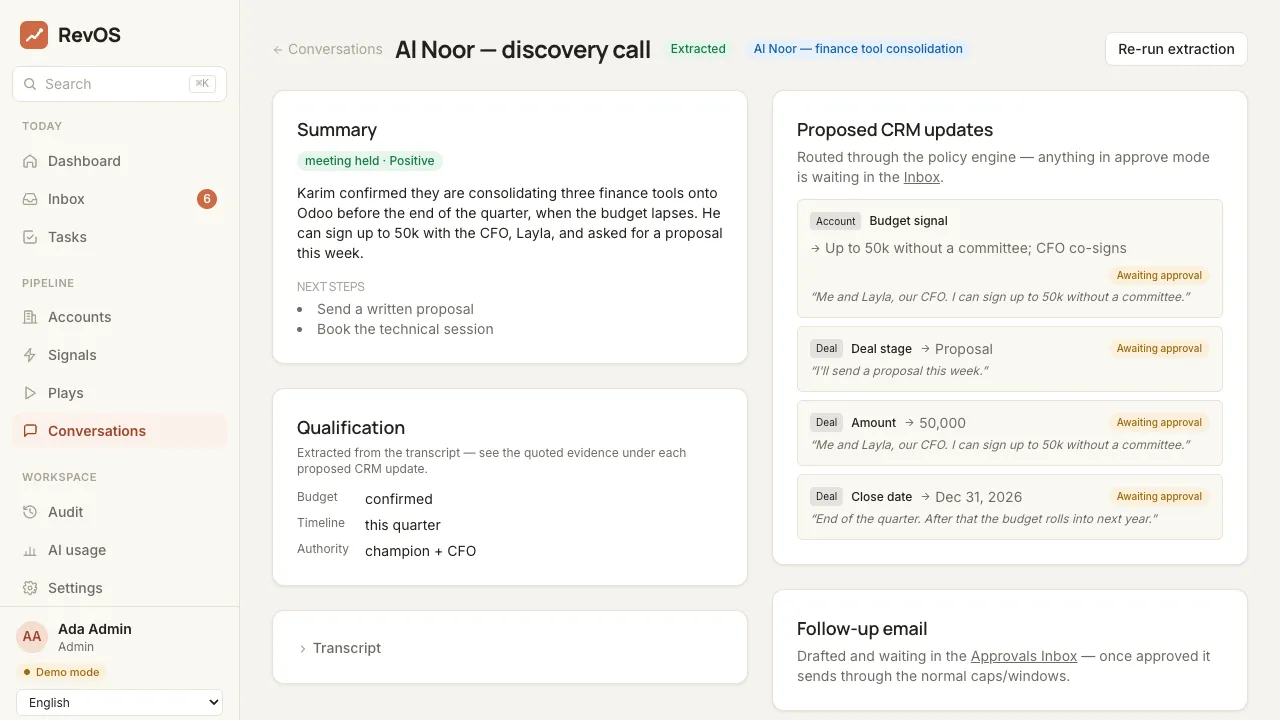
Task: Click the Al Noor finance tool consolidation tag
Action: pos(858,48)
